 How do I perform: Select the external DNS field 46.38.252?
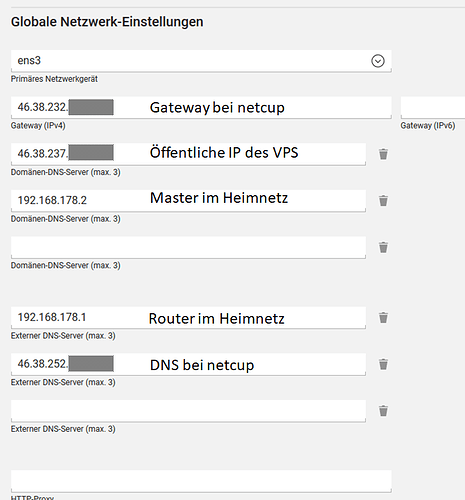pos(188,364)
